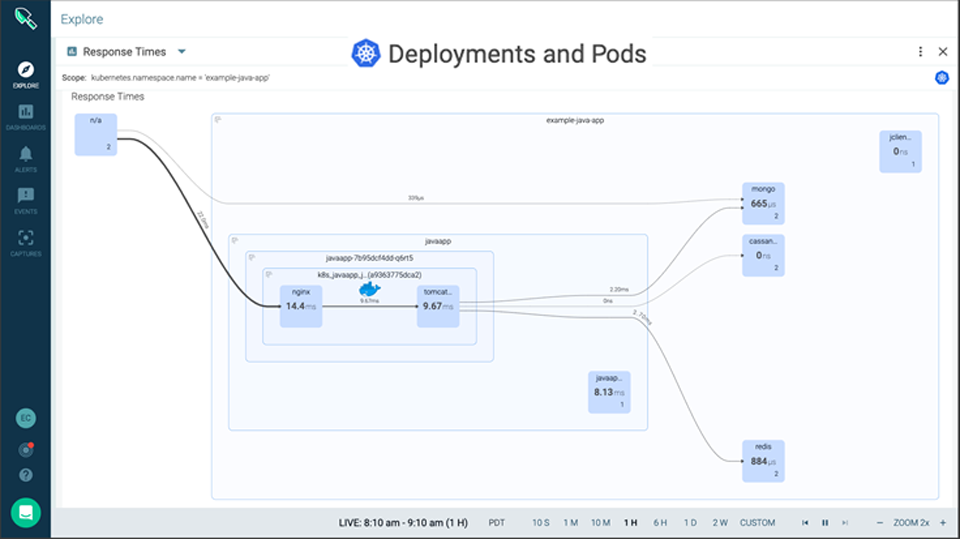Open Dashboards from the sidebar
This screenshot has height=539, width=960.
pyautogui.click(x=25, y=115)
